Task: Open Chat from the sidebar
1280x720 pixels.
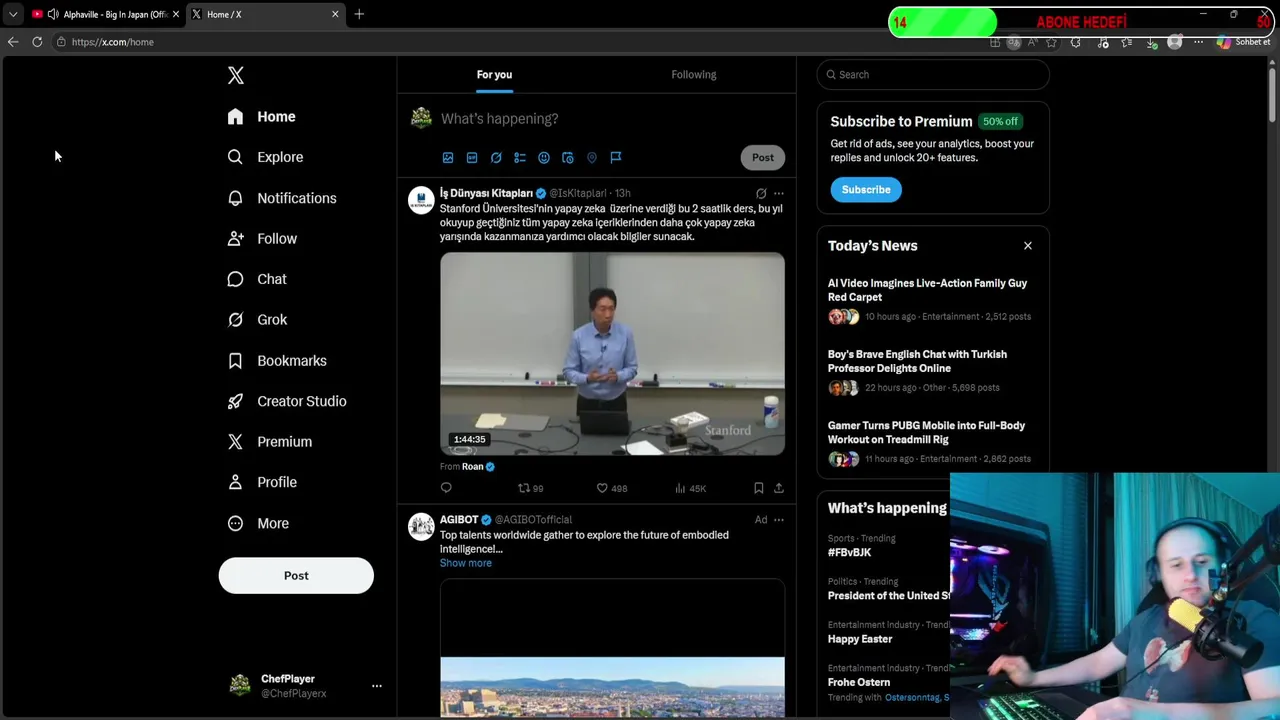Action: [x=257, y=279]
